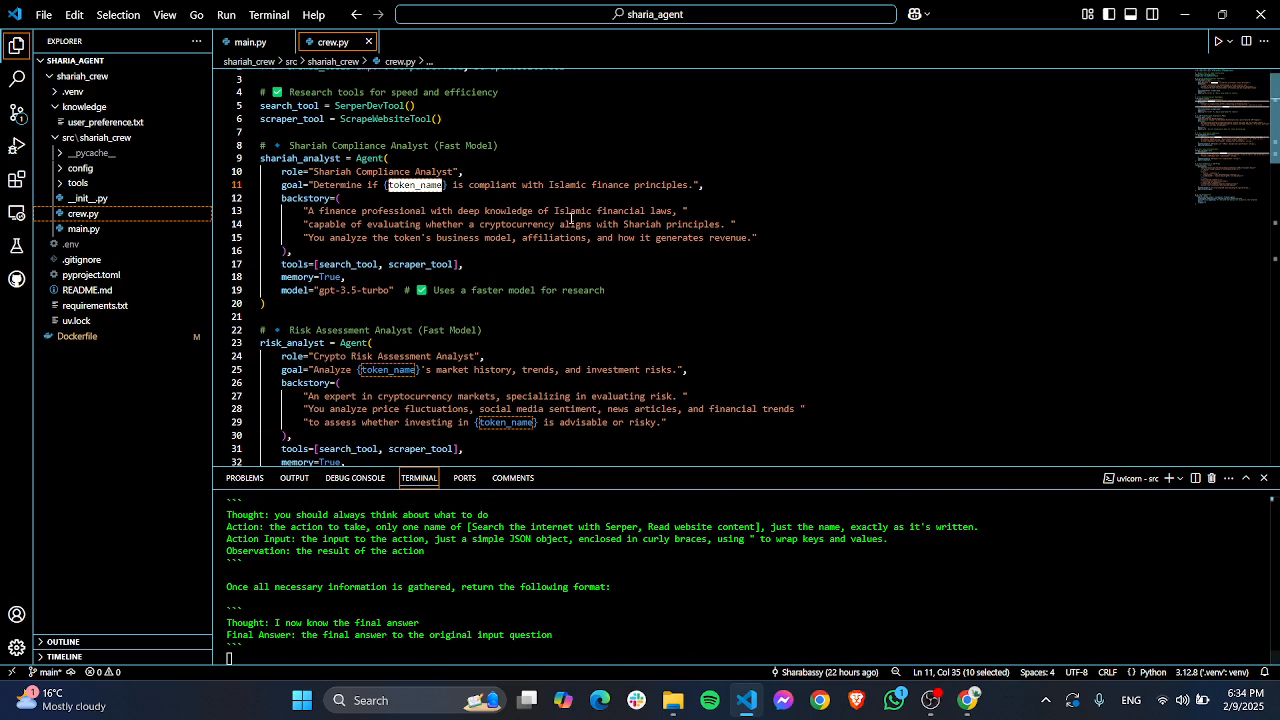Open the Explorer view in activity bar
Image resolution: width=1280 pixels, height=720 pixels.
16,45
